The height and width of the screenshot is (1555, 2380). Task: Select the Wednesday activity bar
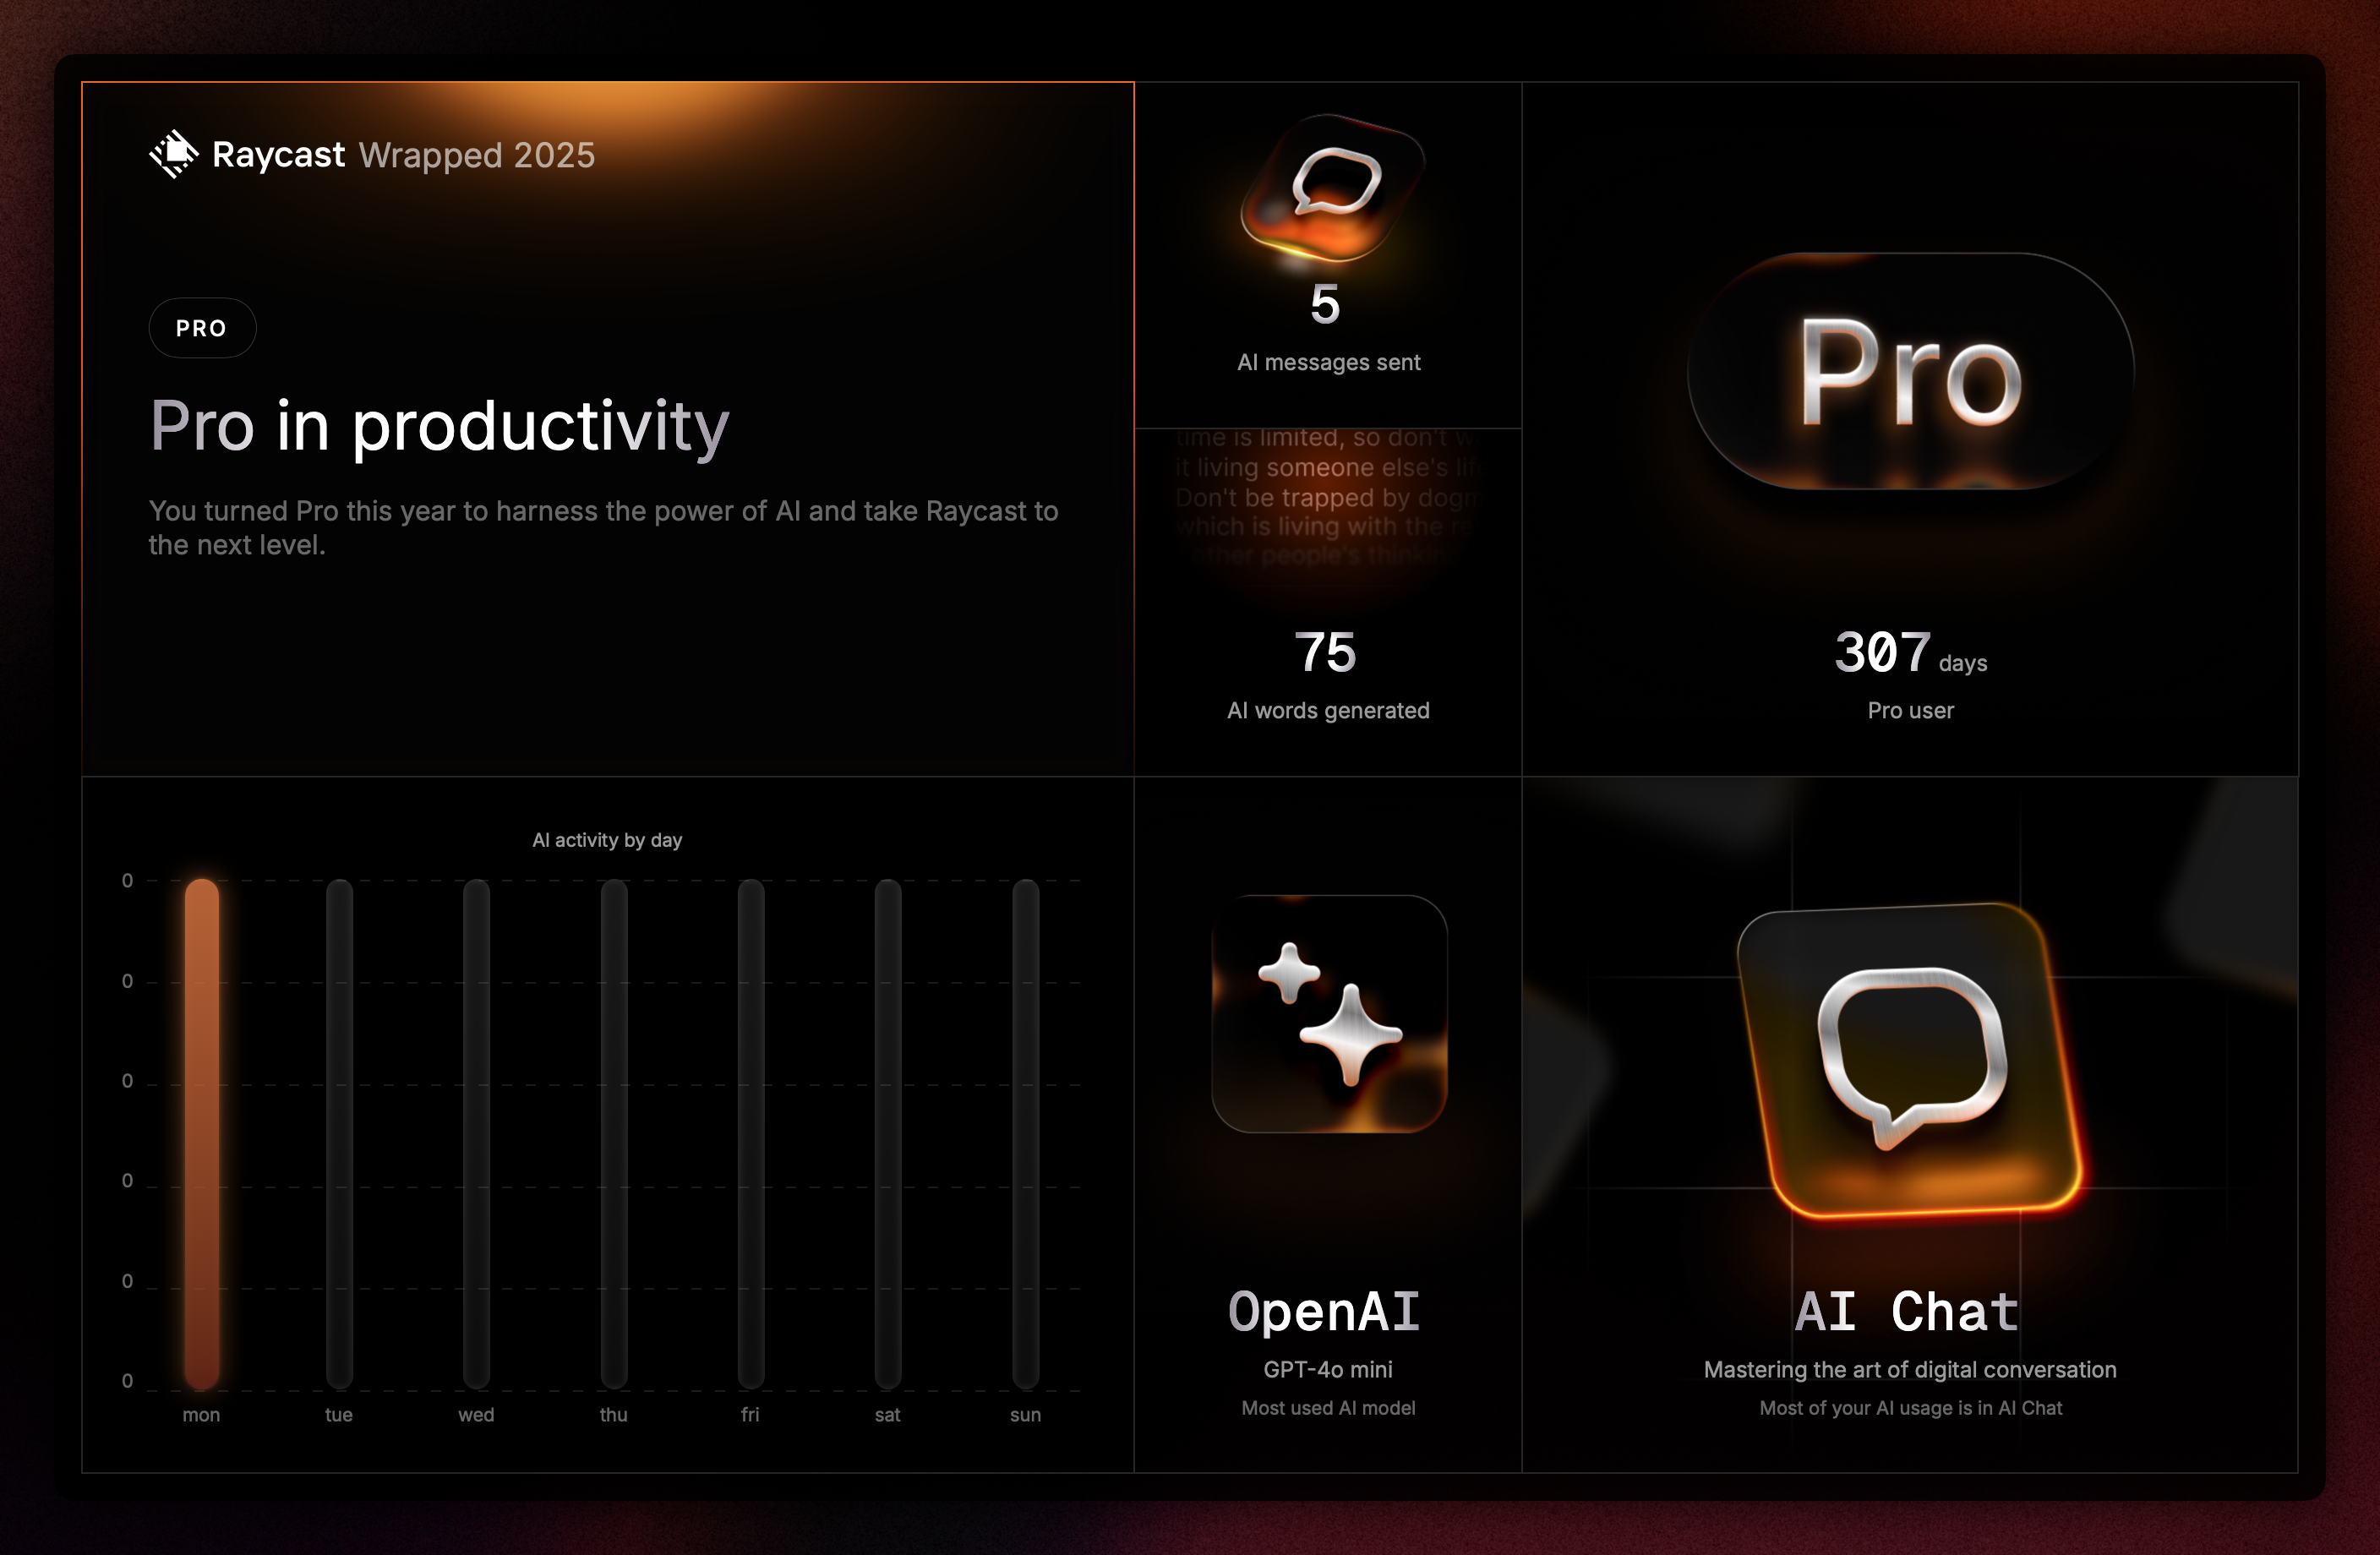(476, 1134)
